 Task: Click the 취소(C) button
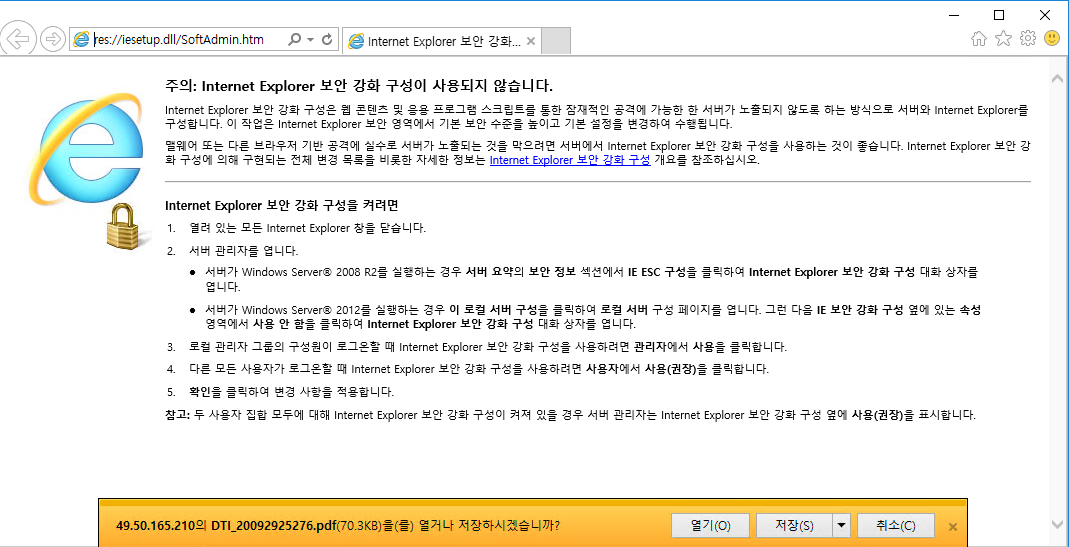896,526
